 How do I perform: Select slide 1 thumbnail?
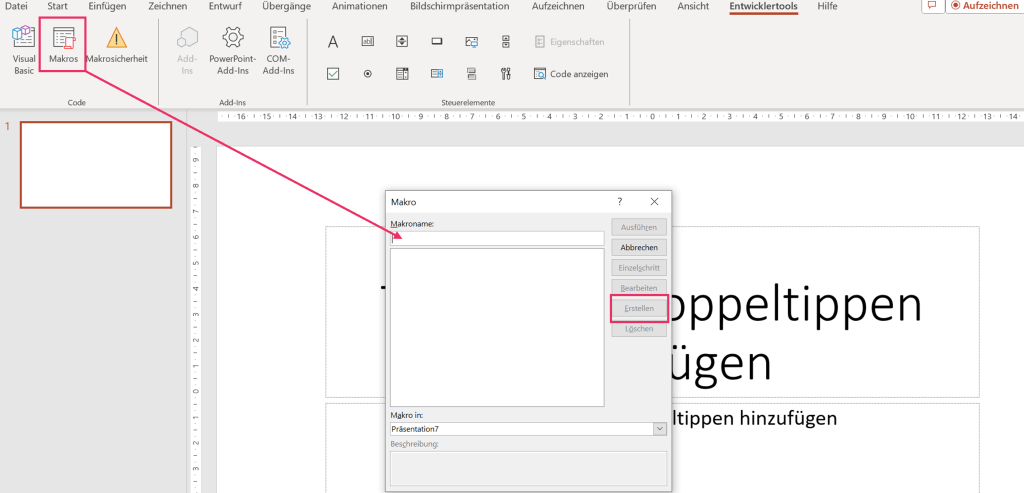coord(96,165)
